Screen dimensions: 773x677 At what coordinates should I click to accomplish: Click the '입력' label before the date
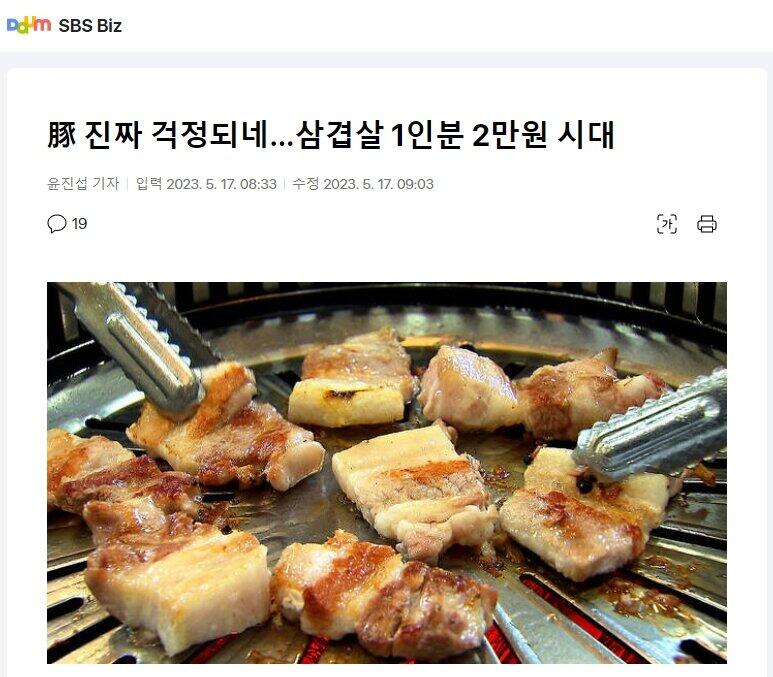[x=148, y=183]
